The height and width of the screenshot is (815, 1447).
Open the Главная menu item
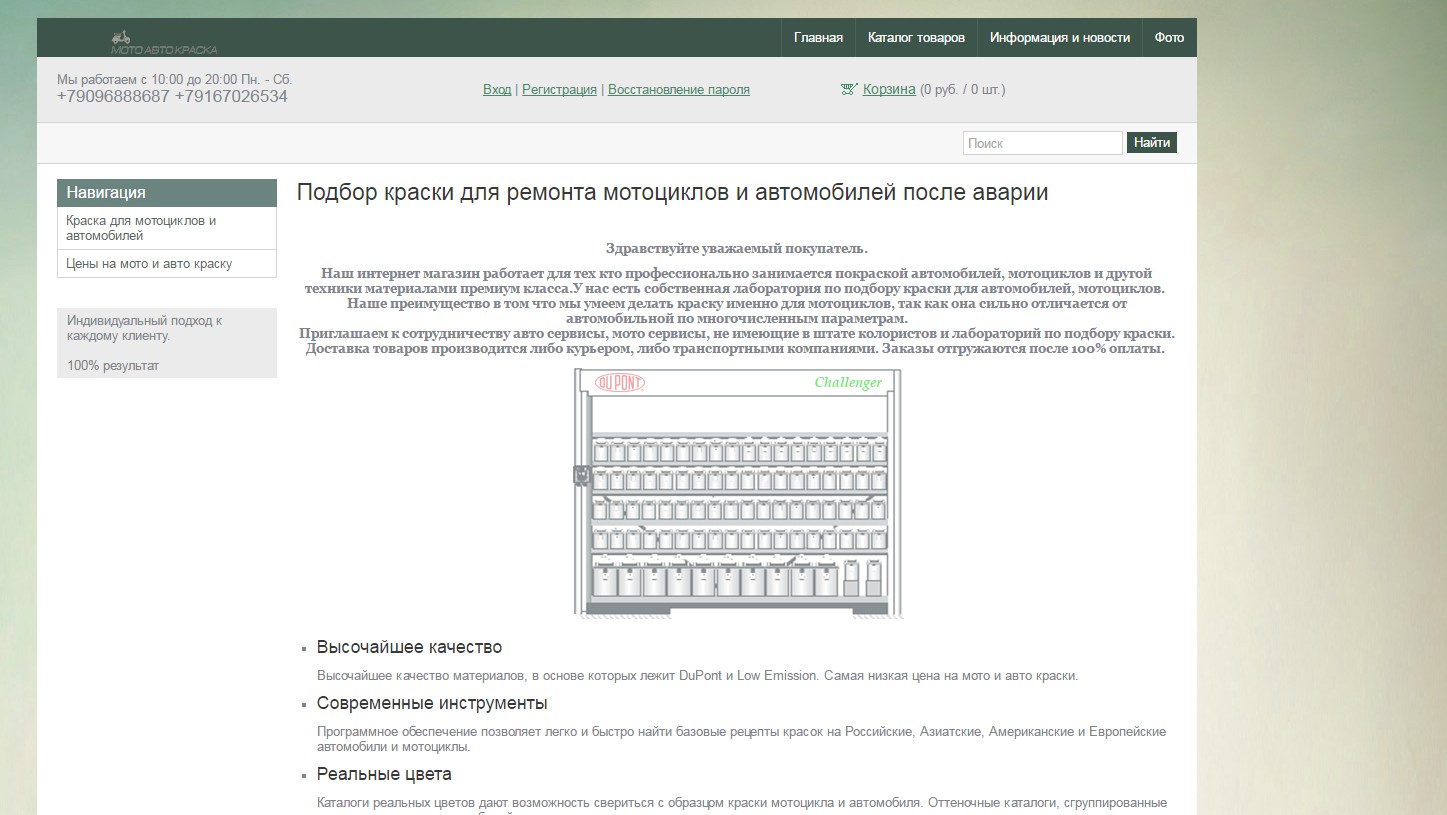818,38
